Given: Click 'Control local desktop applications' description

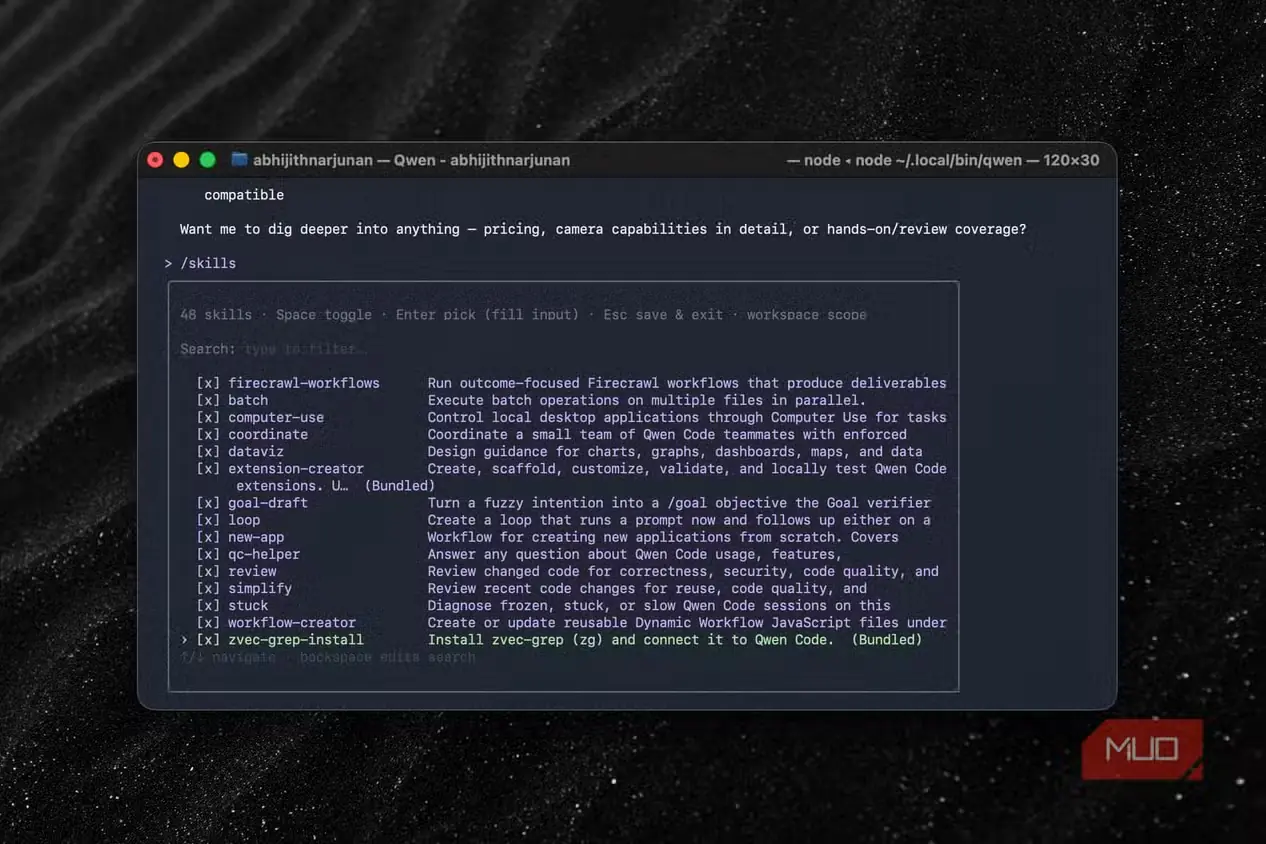Looking at the screenshot, I should point(687,417).
